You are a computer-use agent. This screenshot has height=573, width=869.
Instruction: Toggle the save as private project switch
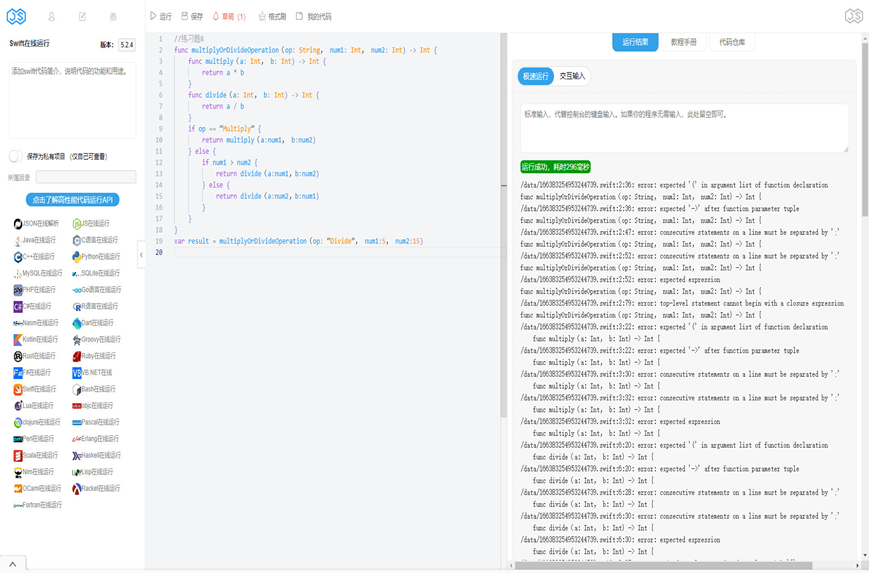(x=16, y=156)
